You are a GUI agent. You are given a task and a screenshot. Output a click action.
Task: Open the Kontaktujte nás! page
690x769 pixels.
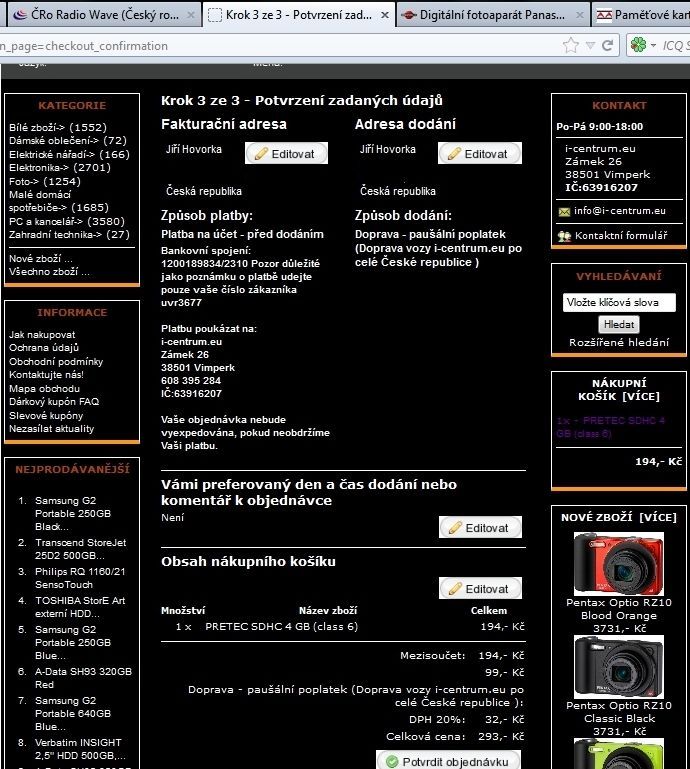[x=46, y=375]
